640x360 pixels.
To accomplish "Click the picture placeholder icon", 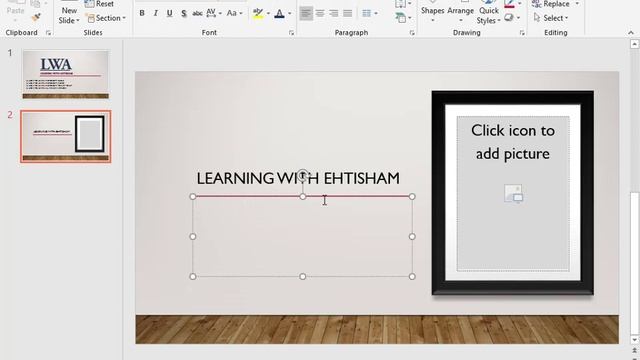I will [513, 193].
